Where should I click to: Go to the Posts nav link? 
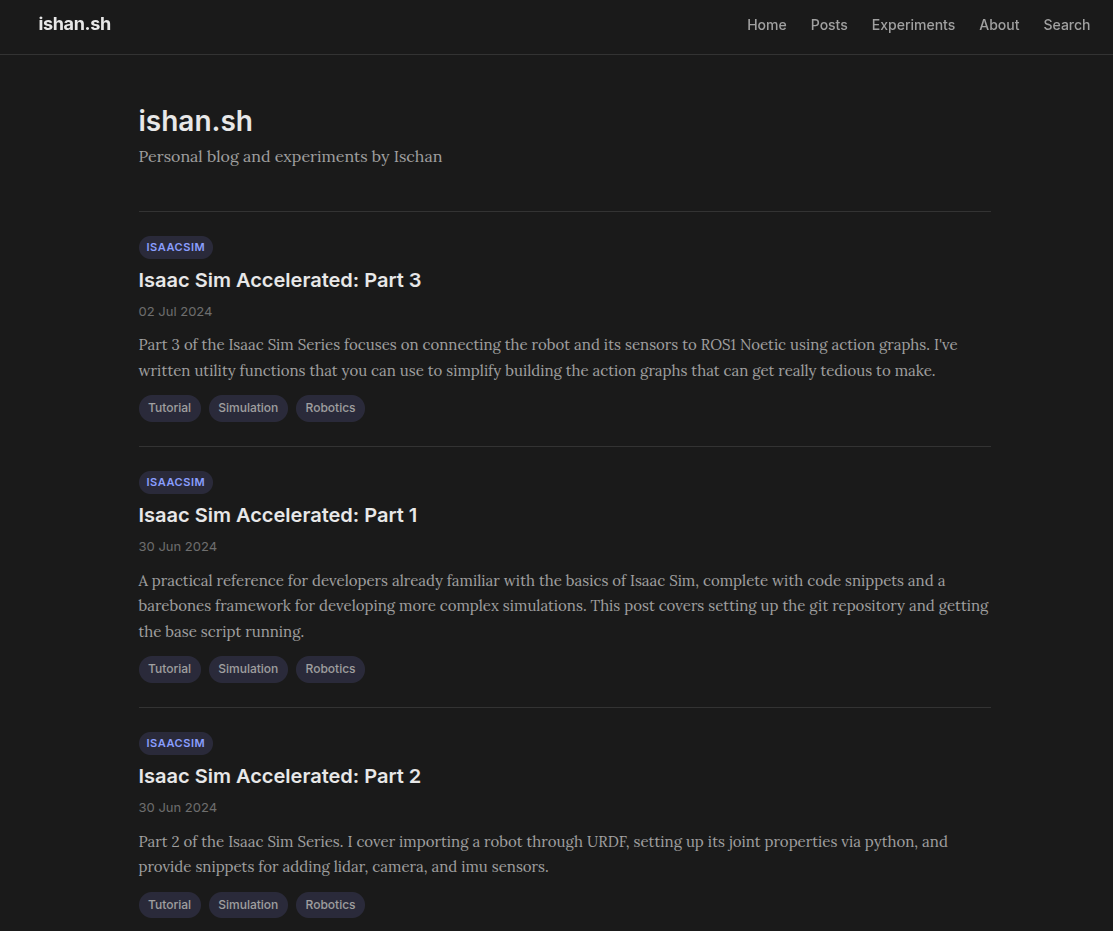[829, 25]
